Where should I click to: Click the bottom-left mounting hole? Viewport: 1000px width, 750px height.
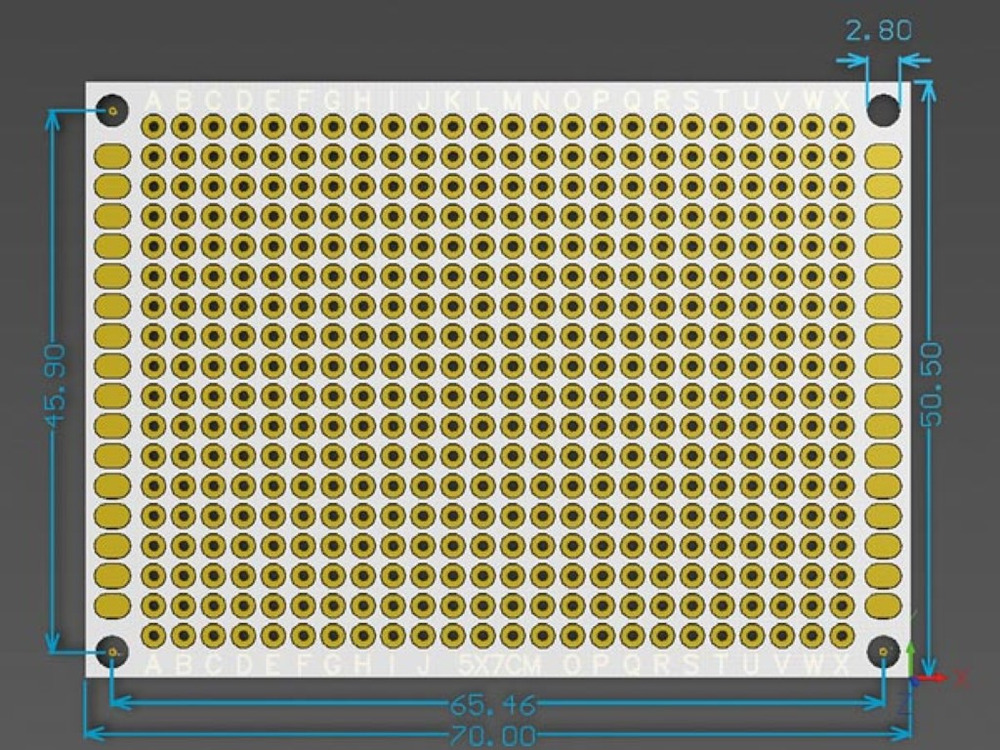coord(113,652)
